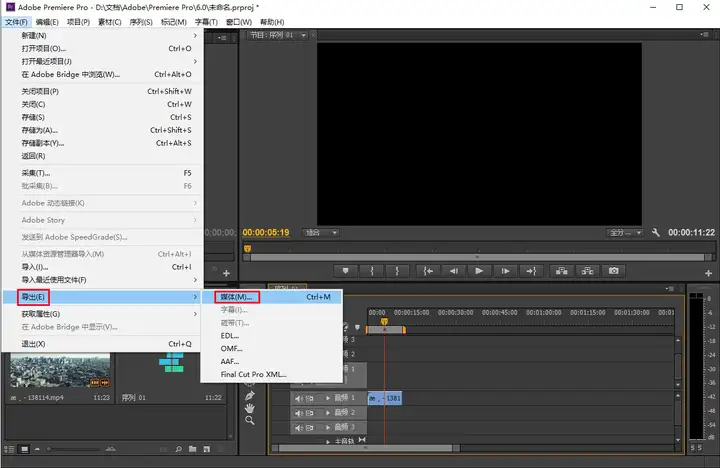Open the Timeline panel menu
The image size is (720, 468).
(x=670, y=289)
